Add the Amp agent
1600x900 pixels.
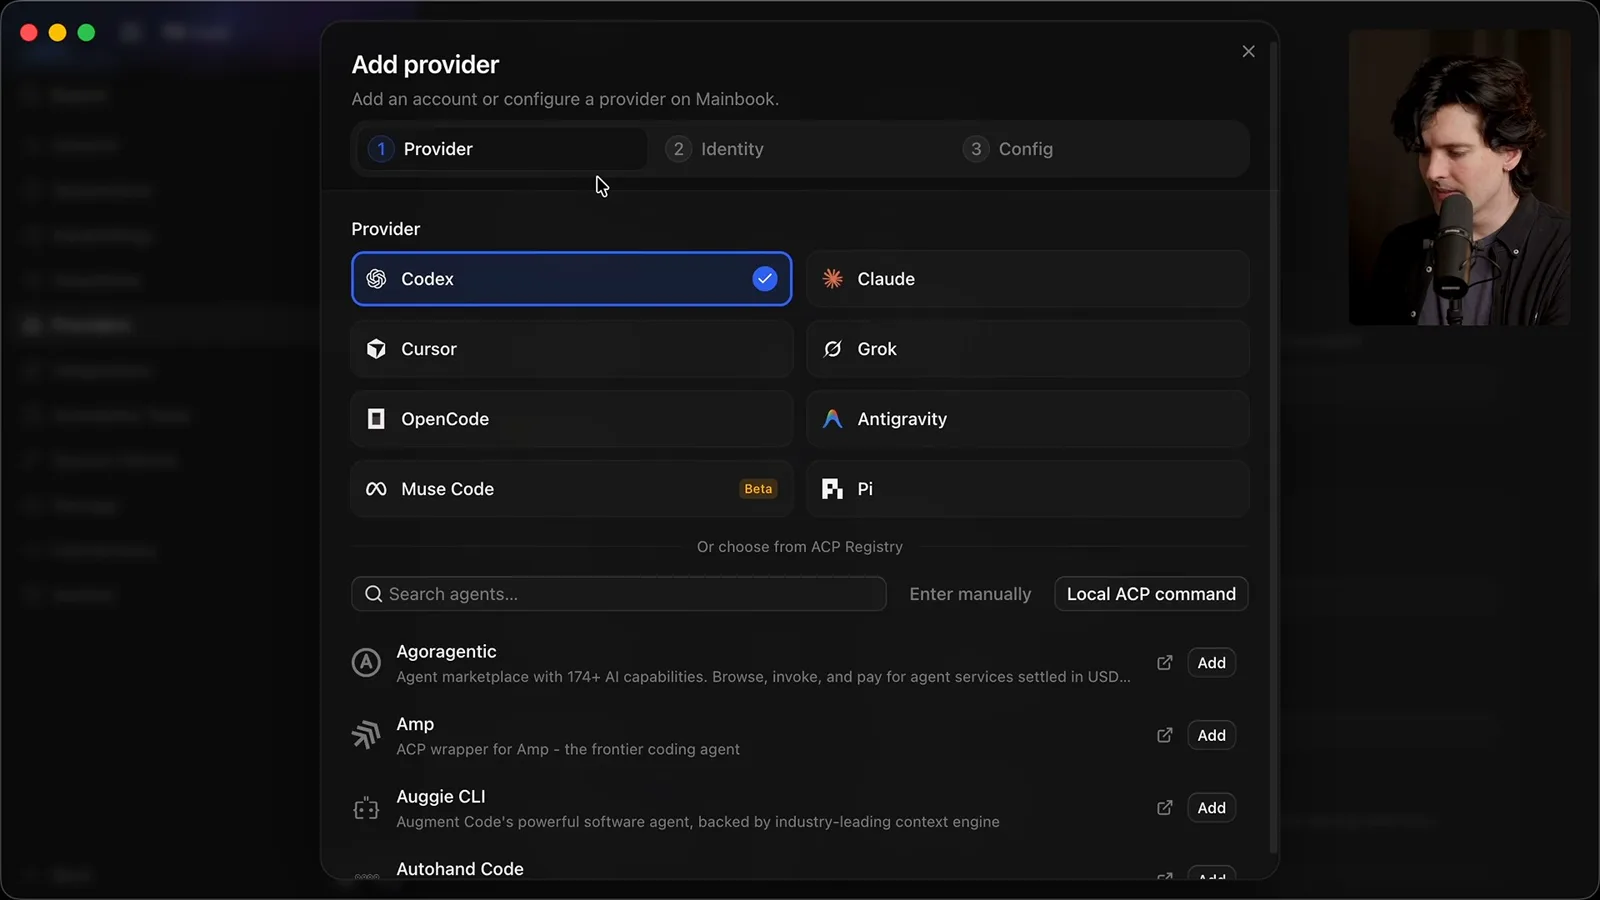[1211, 735]
